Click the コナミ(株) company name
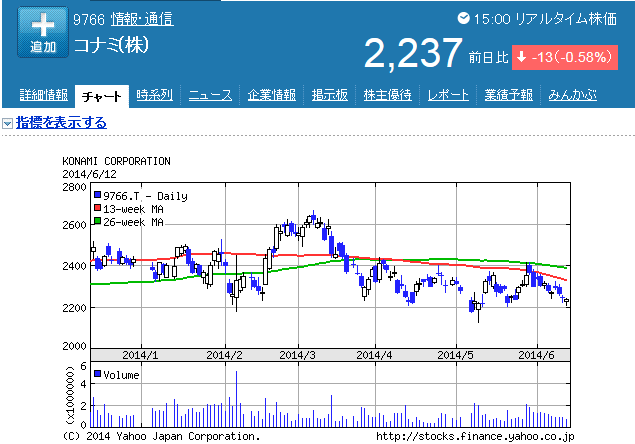Viewport: 635px width, 444px height. [111, 45]
